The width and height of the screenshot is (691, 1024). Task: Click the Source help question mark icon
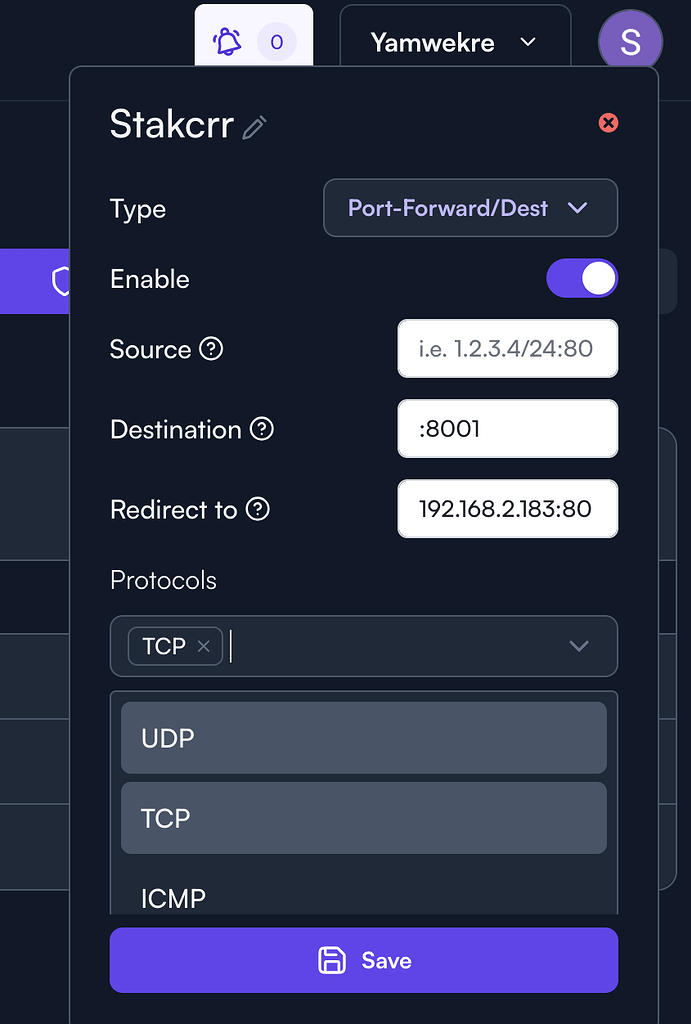tap(211, 350)
